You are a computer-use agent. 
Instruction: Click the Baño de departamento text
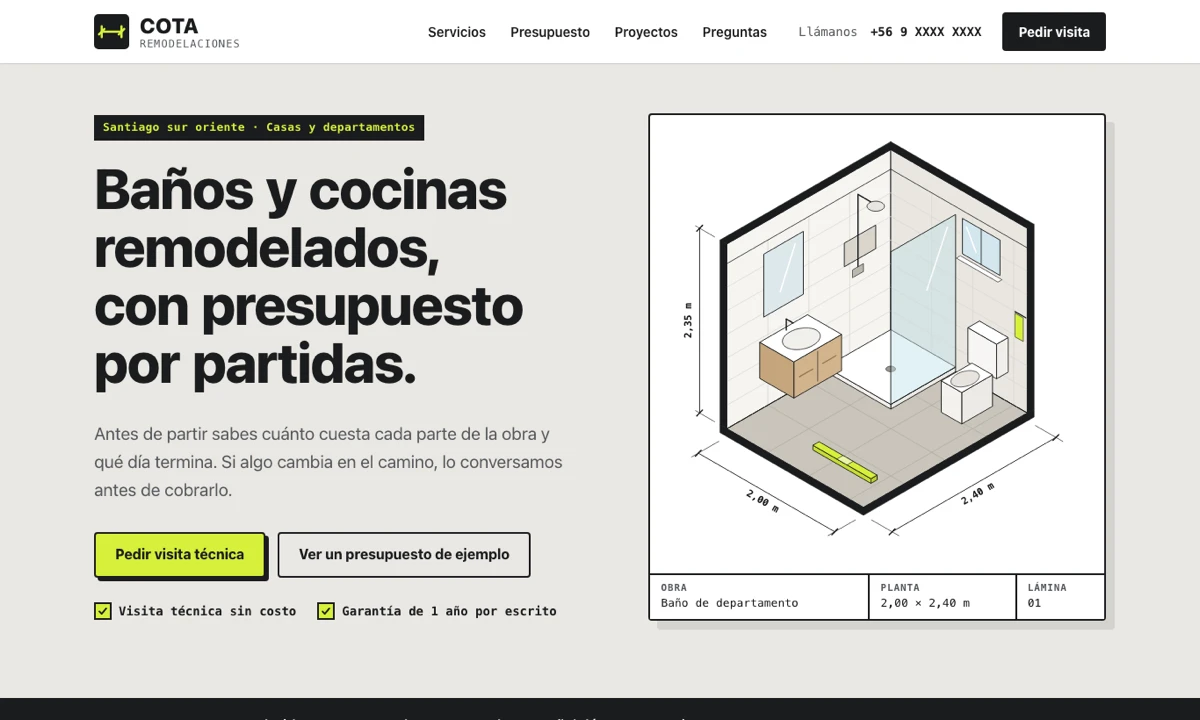730,603
